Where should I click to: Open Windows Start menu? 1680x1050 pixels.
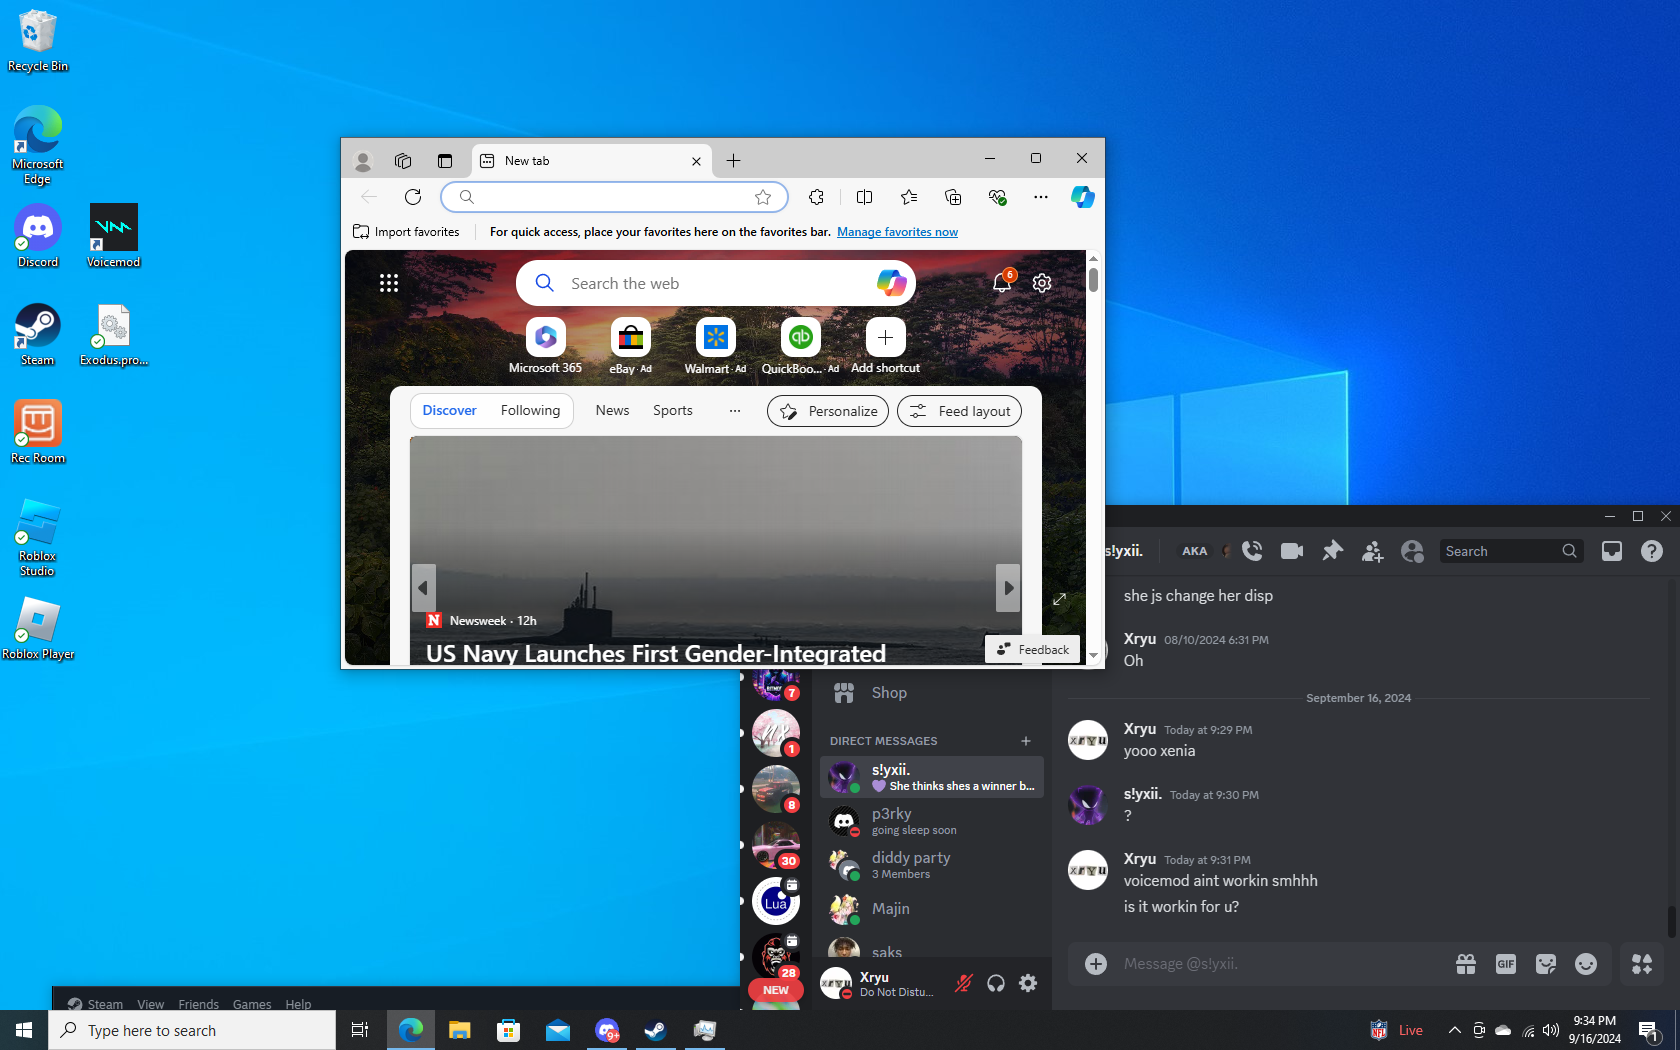coord(24,1030)
